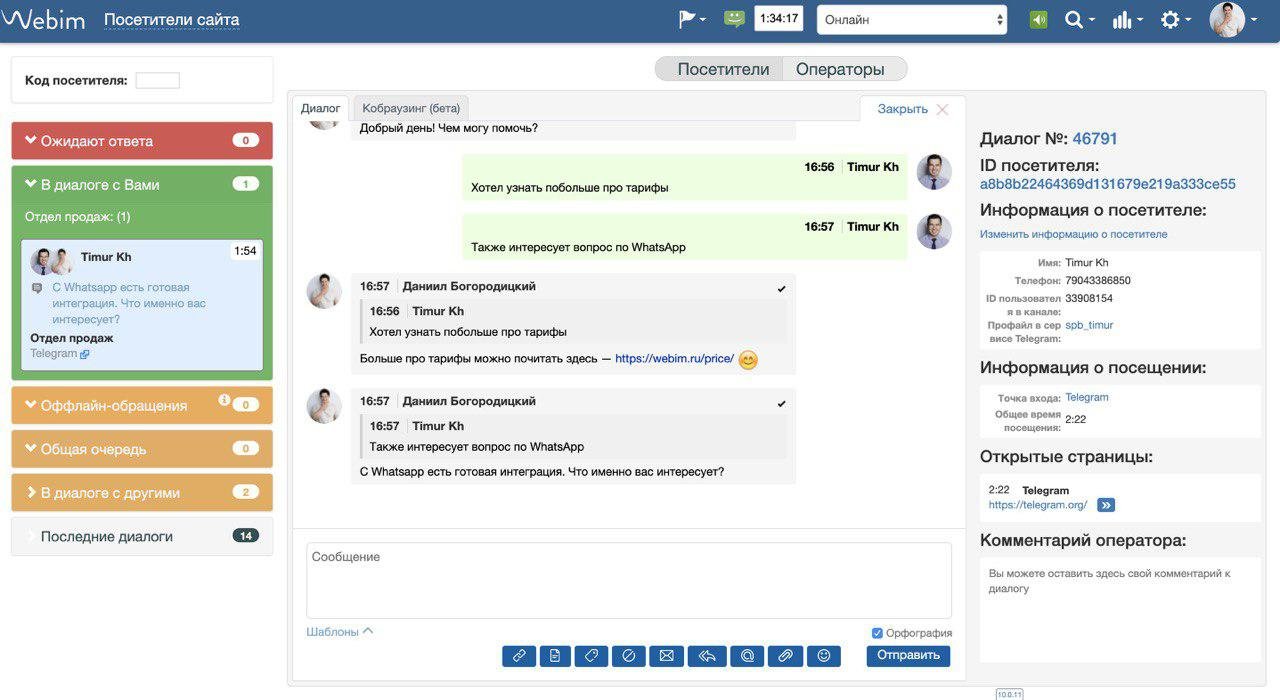
Task: Click the tag icon below message box
Action: pos(592,656)
